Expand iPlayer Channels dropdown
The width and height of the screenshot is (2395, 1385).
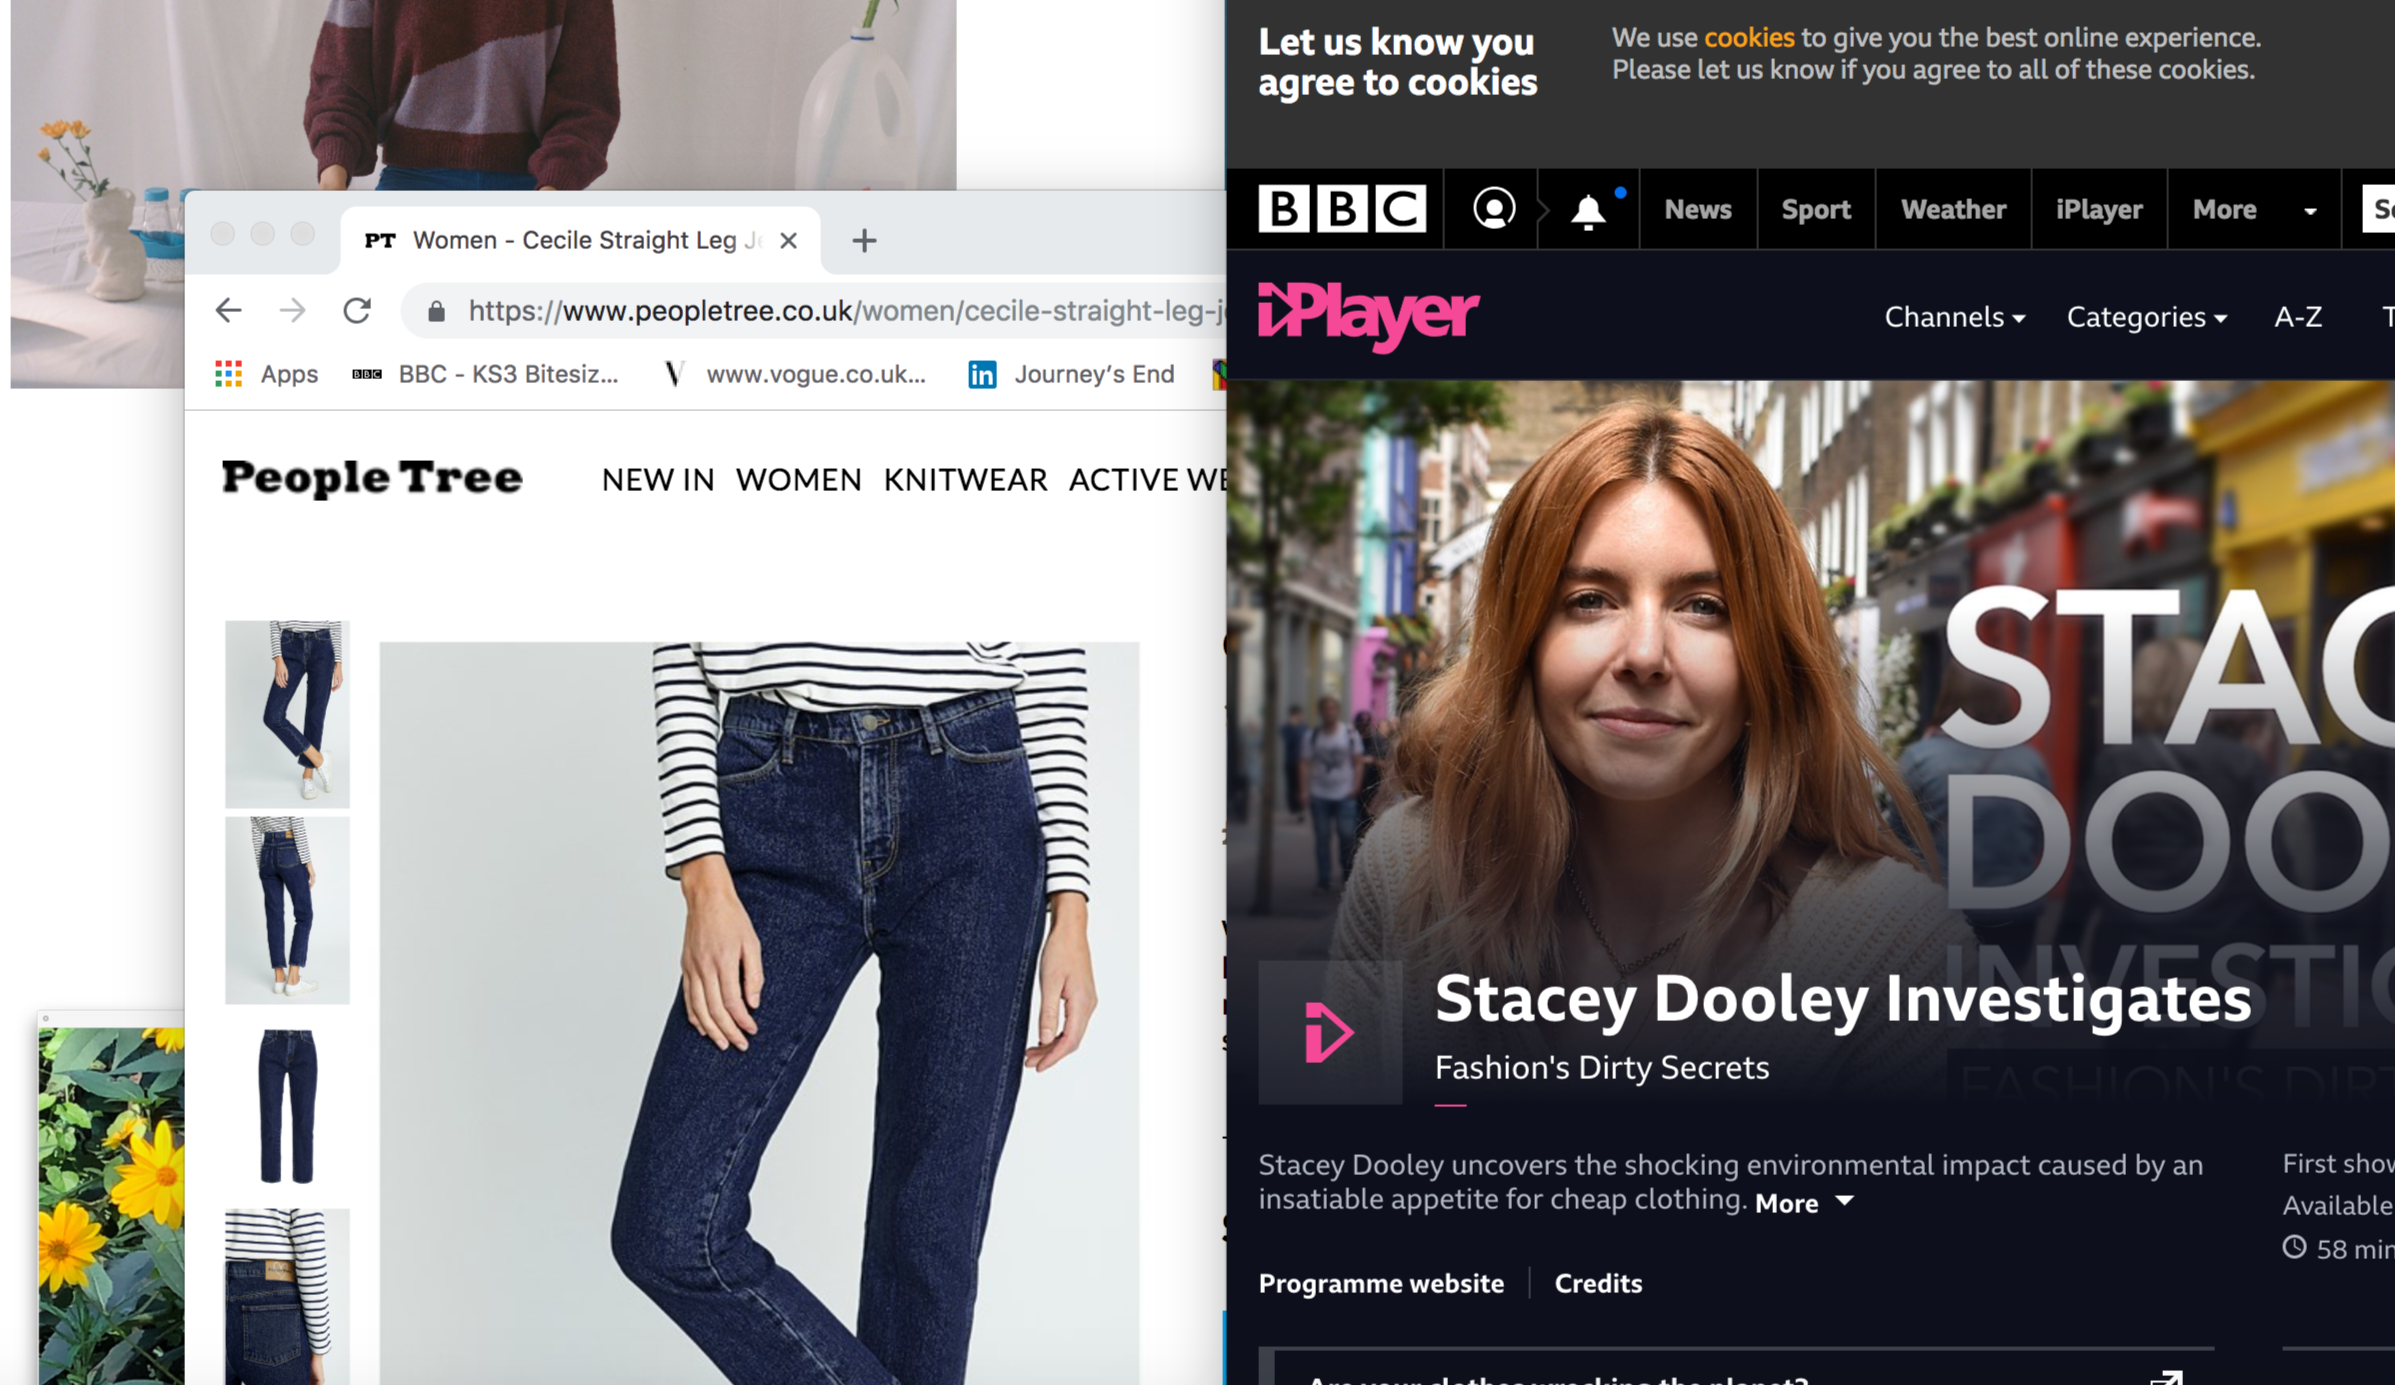pyautogui.click(x=1954, y=317)
